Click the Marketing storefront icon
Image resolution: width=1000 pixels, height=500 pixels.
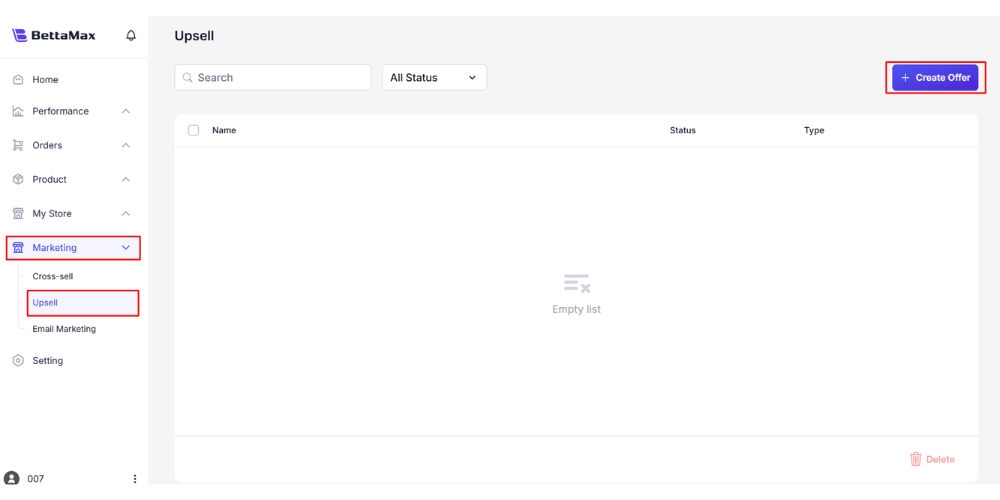(x=18, y=247)
